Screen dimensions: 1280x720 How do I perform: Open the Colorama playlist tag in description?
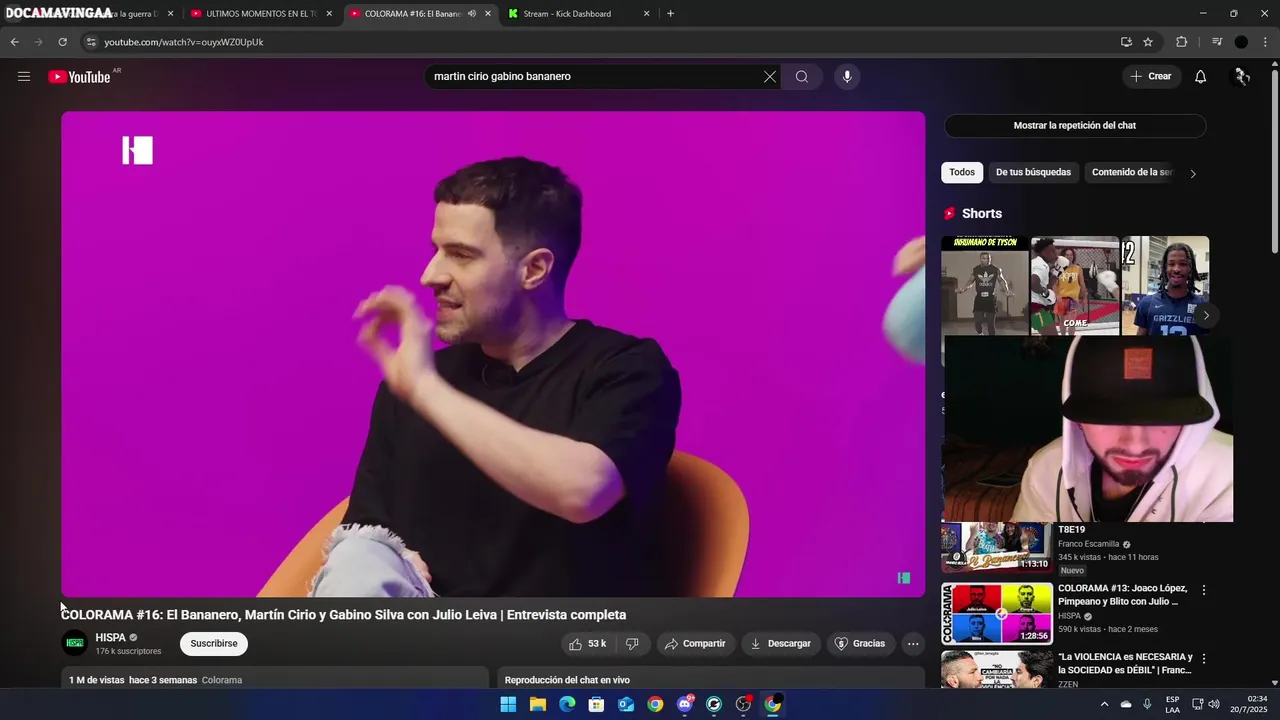[x=222, y=680]
